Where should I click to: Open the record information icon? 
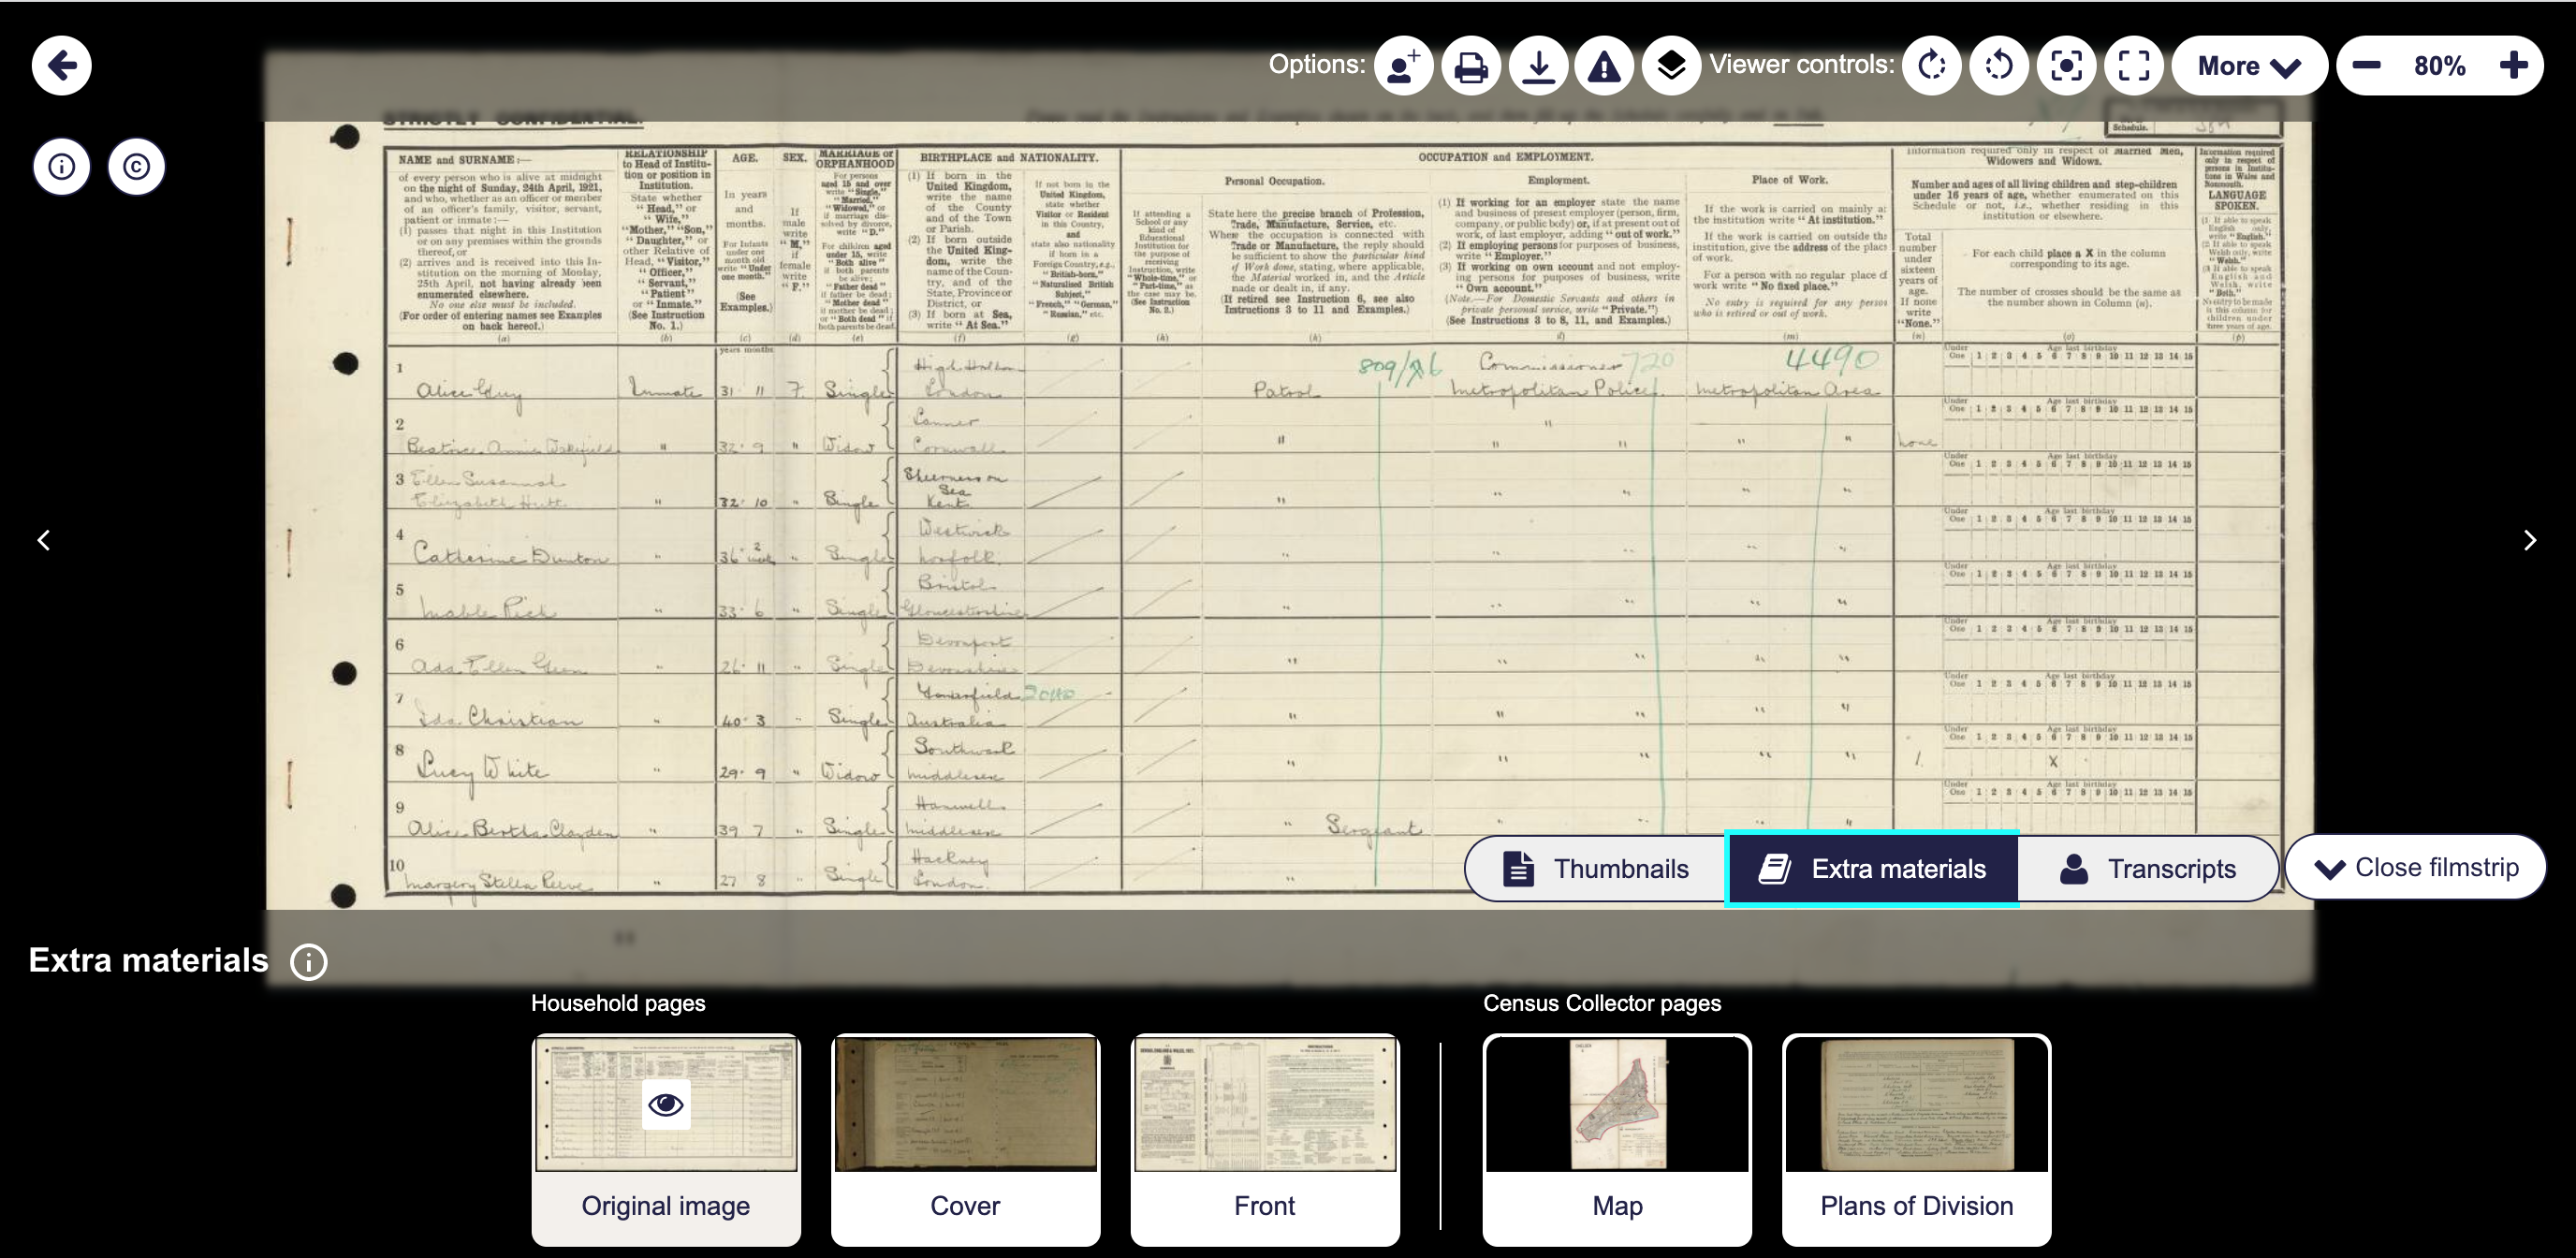62,166
